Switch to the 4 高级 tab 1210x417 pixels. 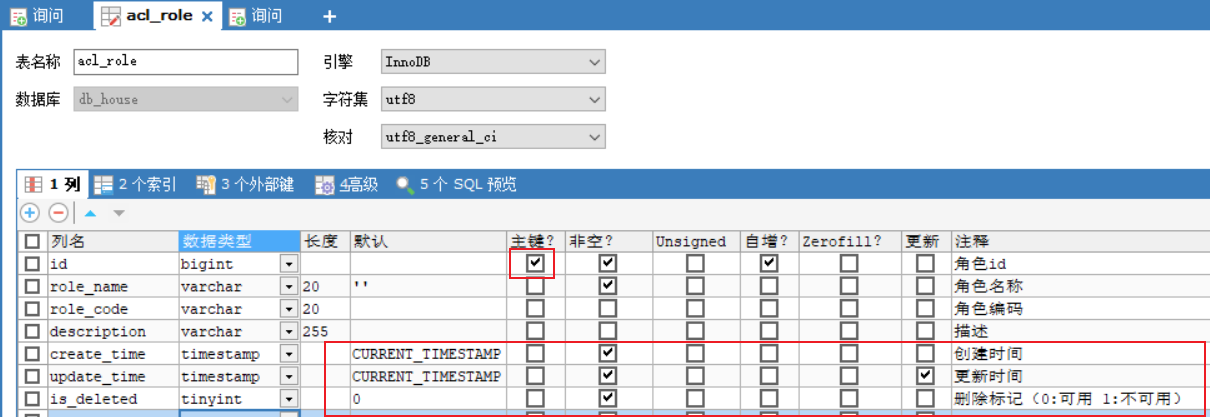coord(348,184)
